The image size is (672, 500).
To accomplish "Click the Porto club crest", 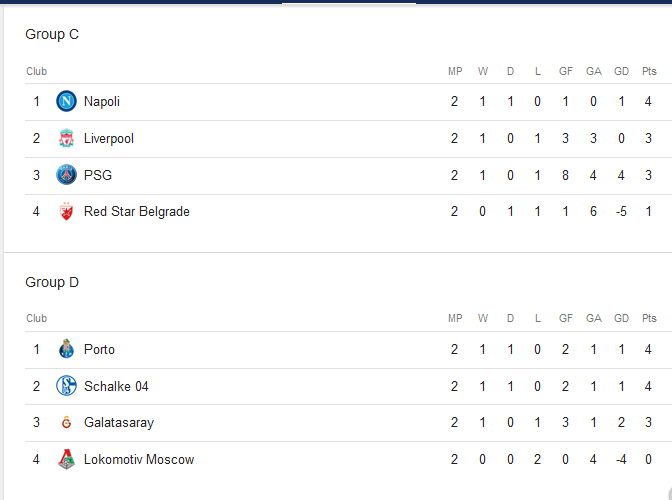I will [66, 349].
